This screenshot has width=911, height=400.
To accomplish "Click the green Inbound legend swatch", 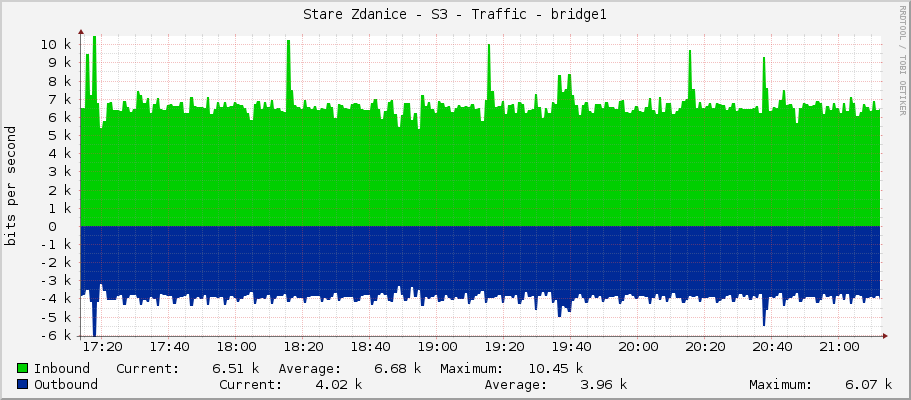I will (23, 369).
